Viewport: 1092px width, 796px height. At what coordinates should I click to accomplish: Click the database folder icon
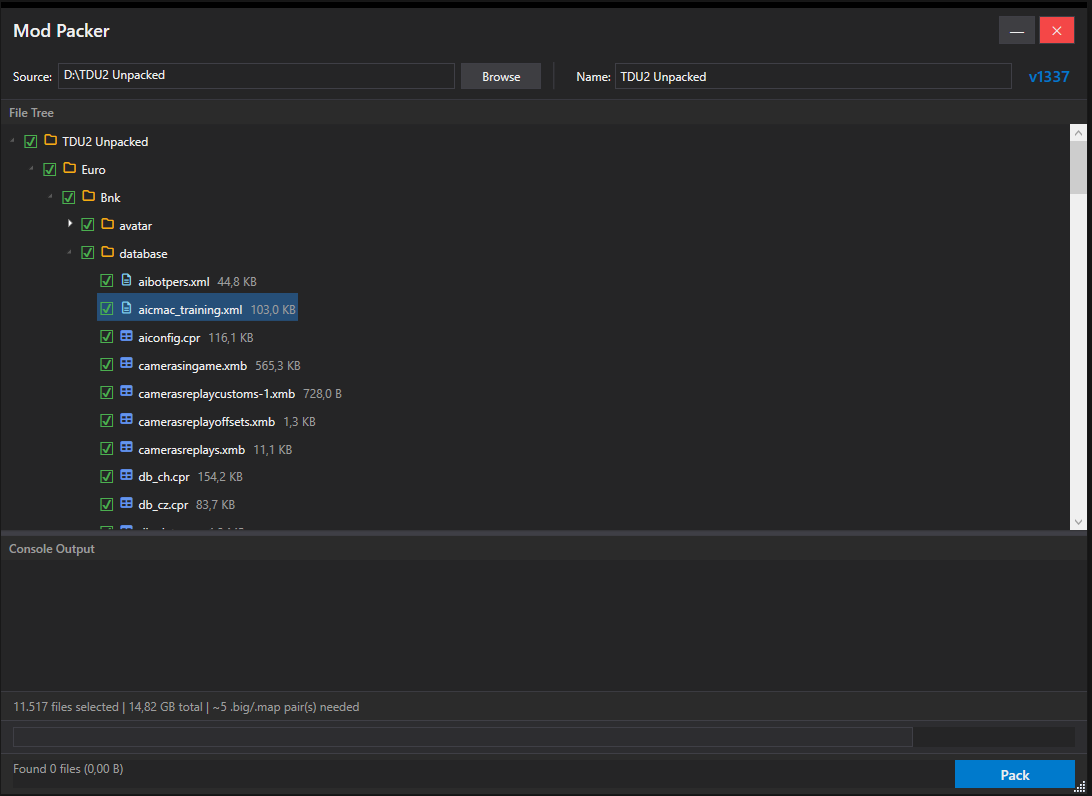click(107, 252)
